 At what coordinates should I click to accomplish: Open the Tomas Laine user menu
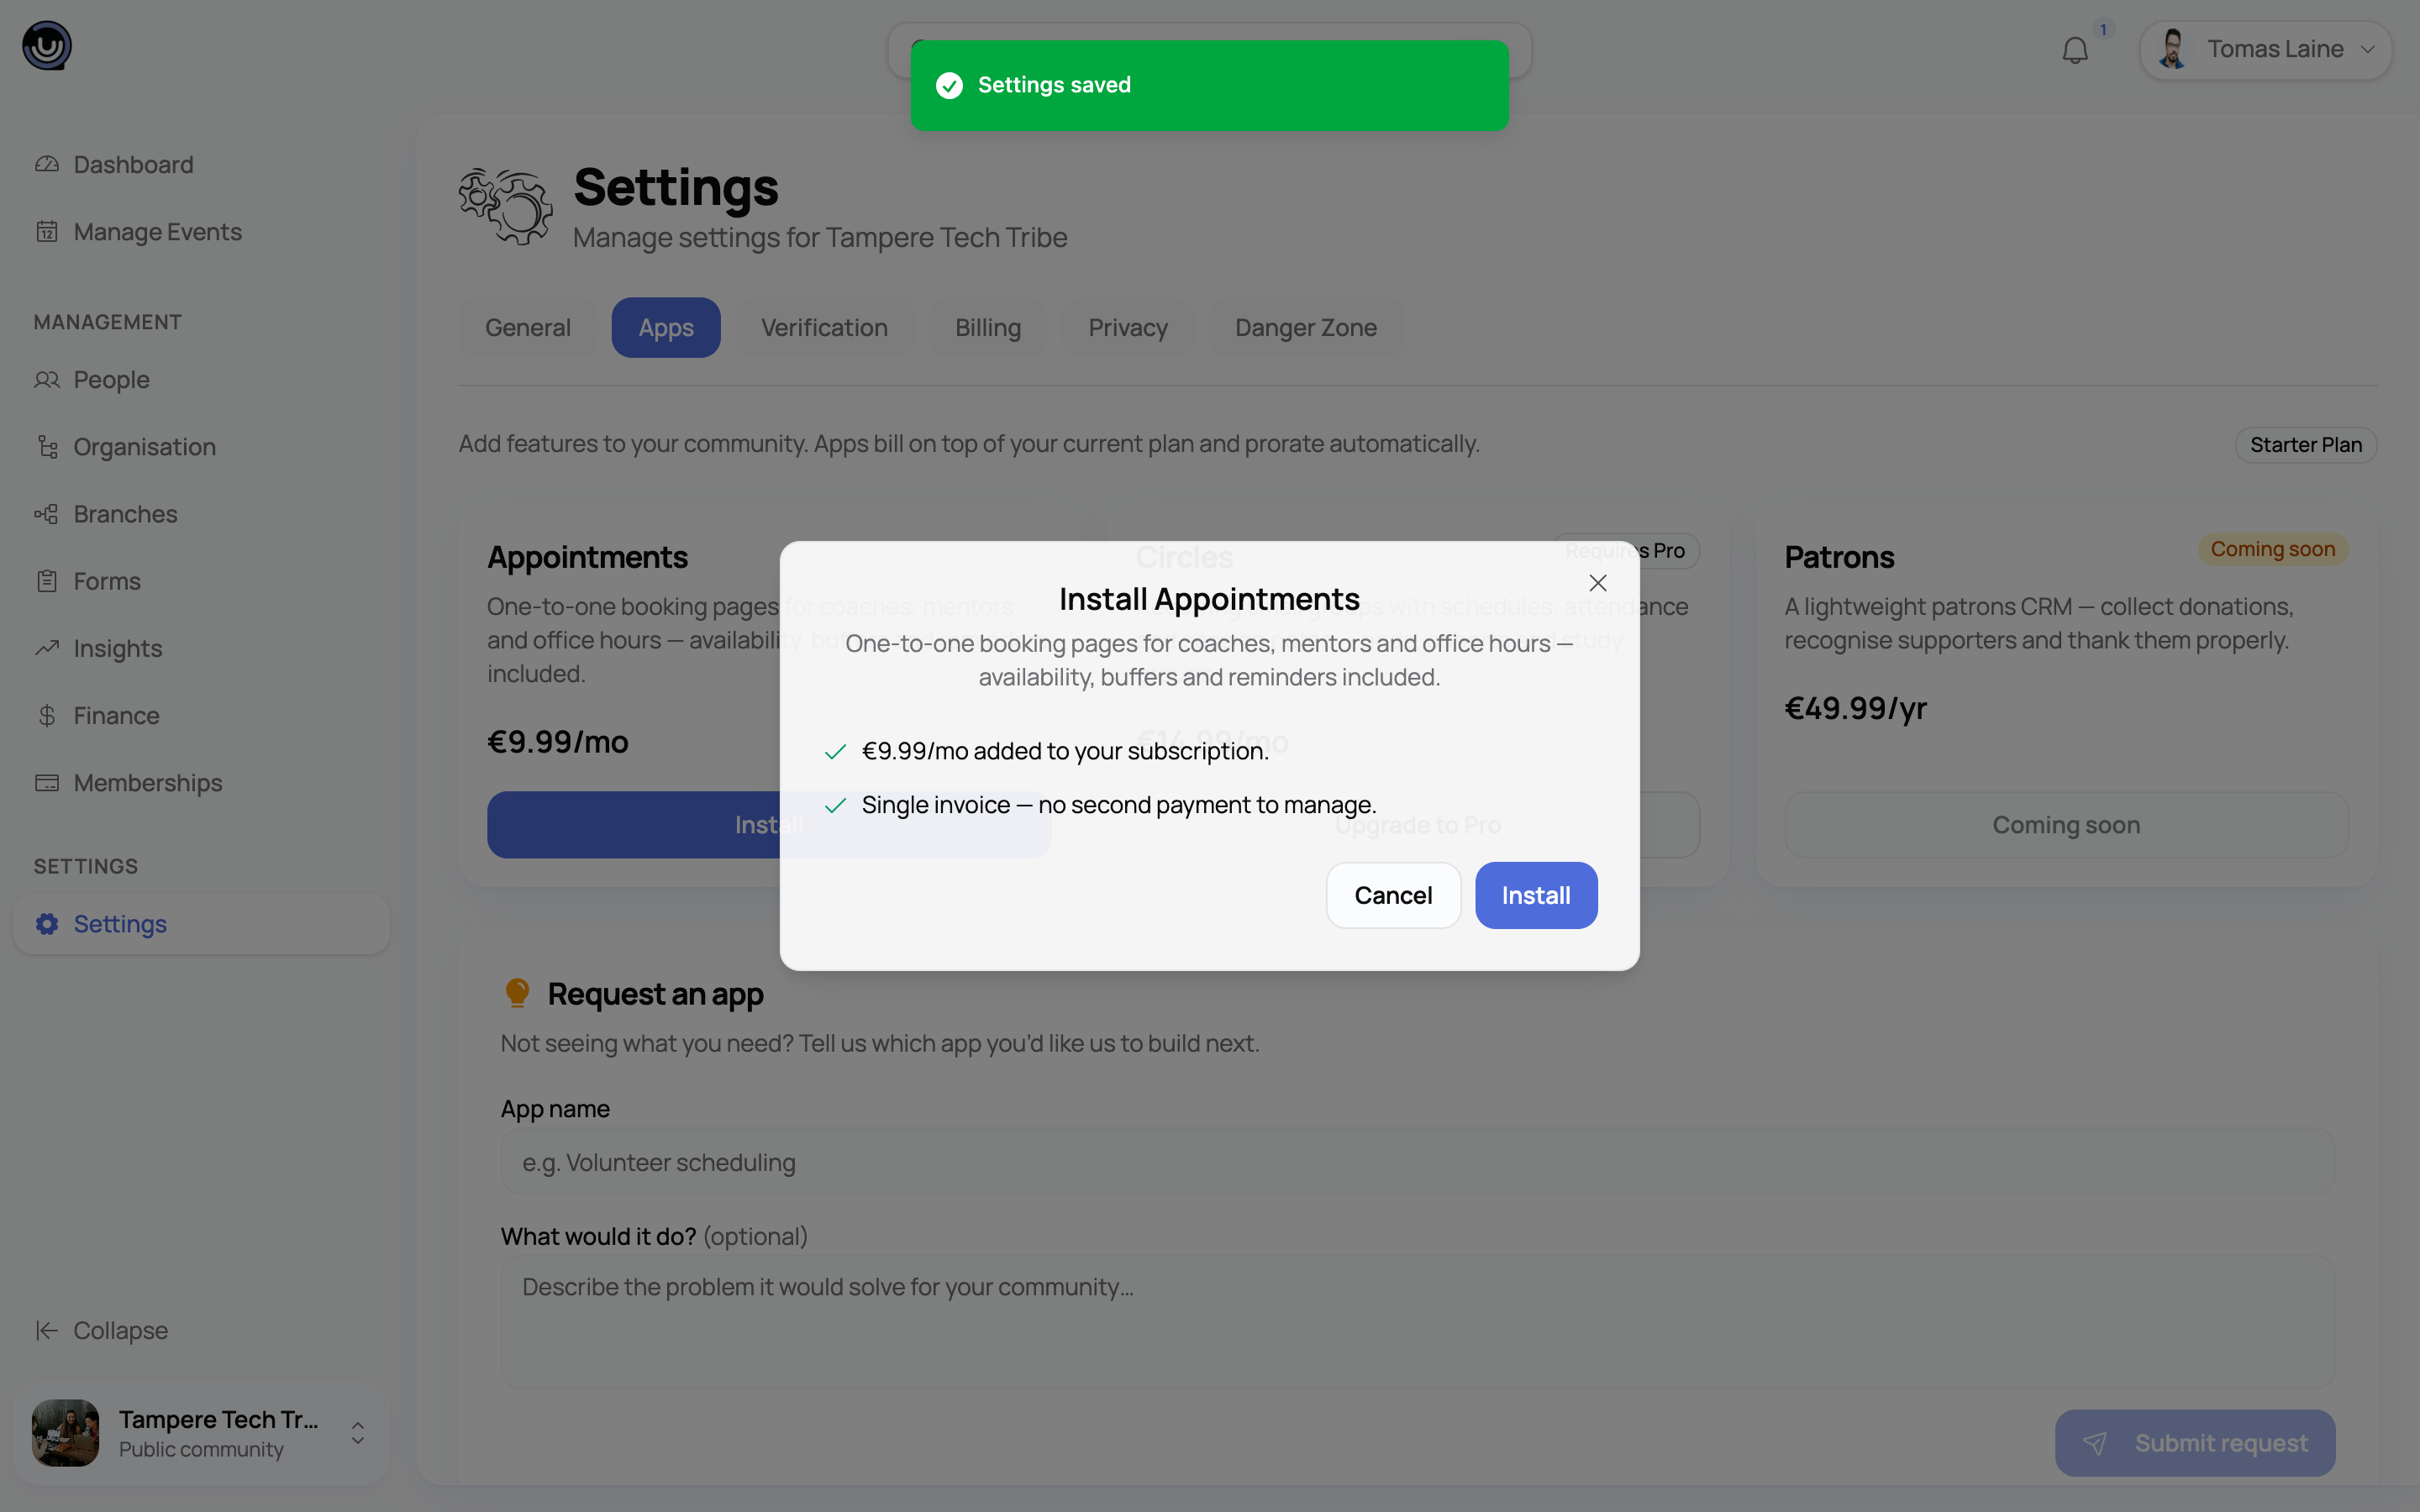[2265, 50]
